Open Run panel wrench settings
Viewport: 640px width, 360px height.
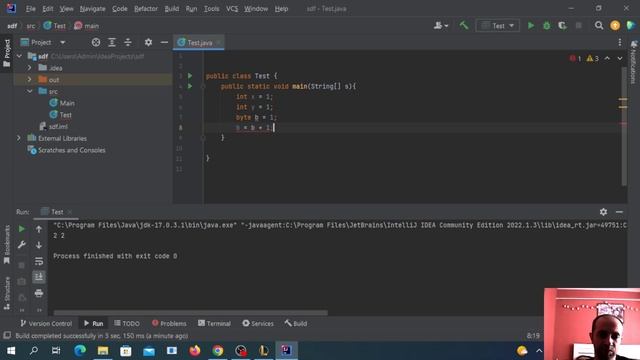22,245
